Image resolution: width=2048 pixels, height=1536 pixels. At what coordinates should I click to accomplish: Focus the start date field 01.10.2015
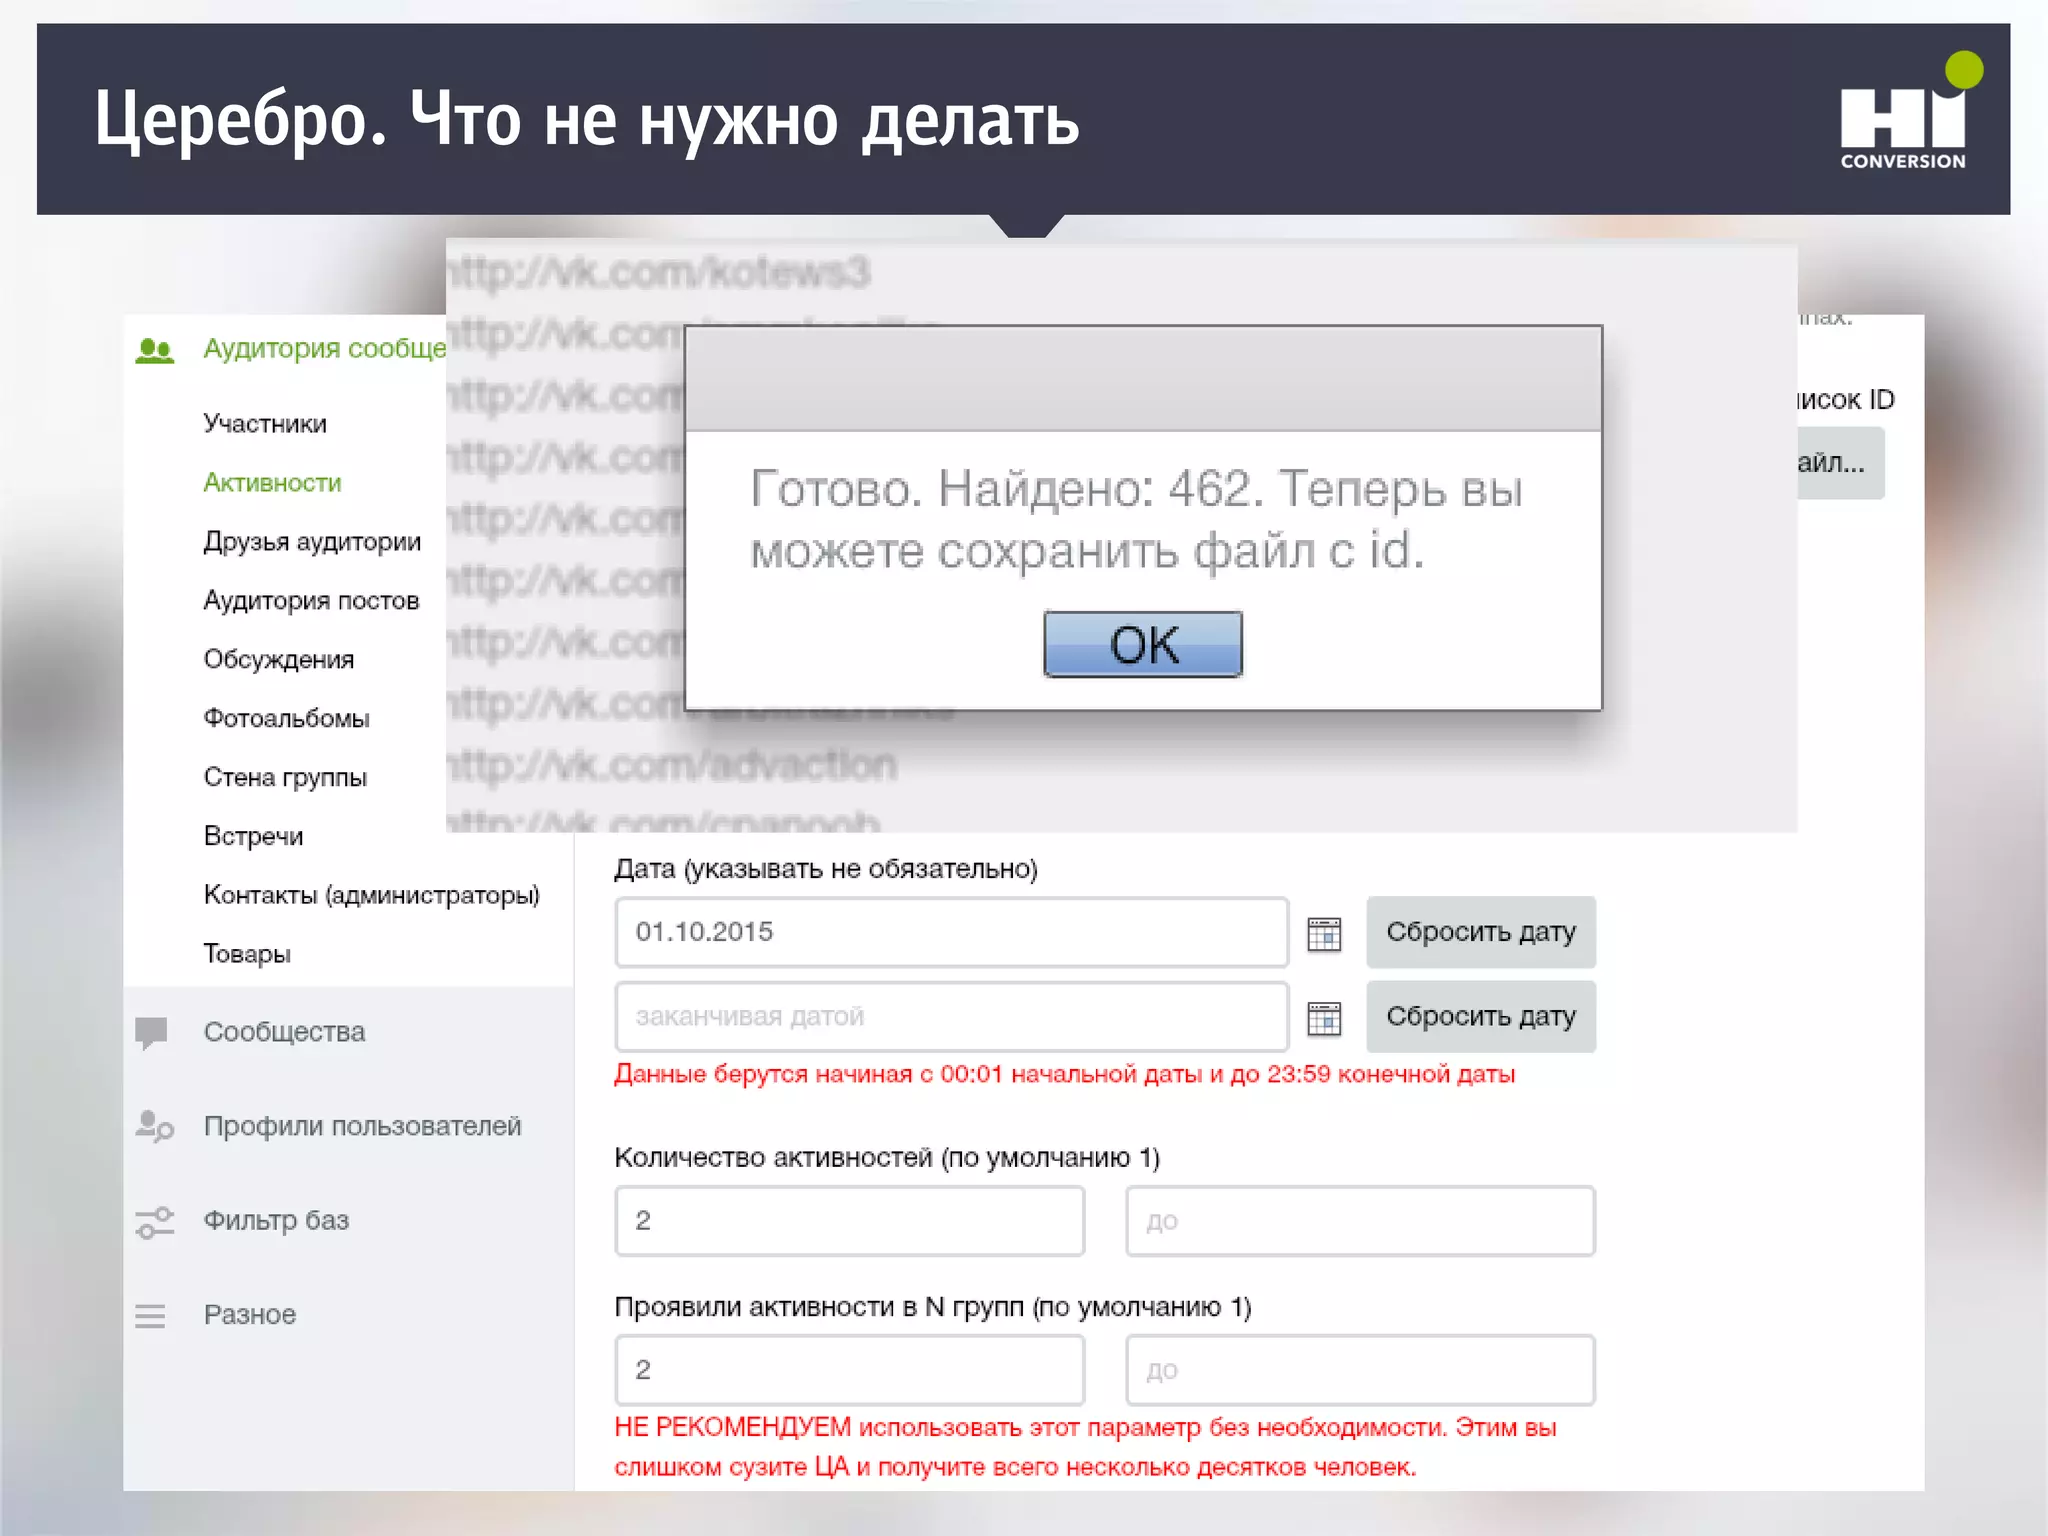(951, 932)
